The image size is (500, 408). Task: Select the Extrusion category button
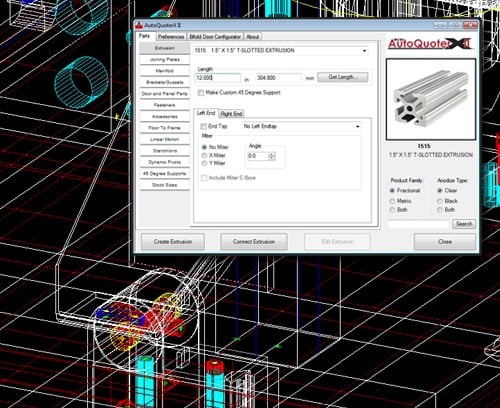point(165,48)
